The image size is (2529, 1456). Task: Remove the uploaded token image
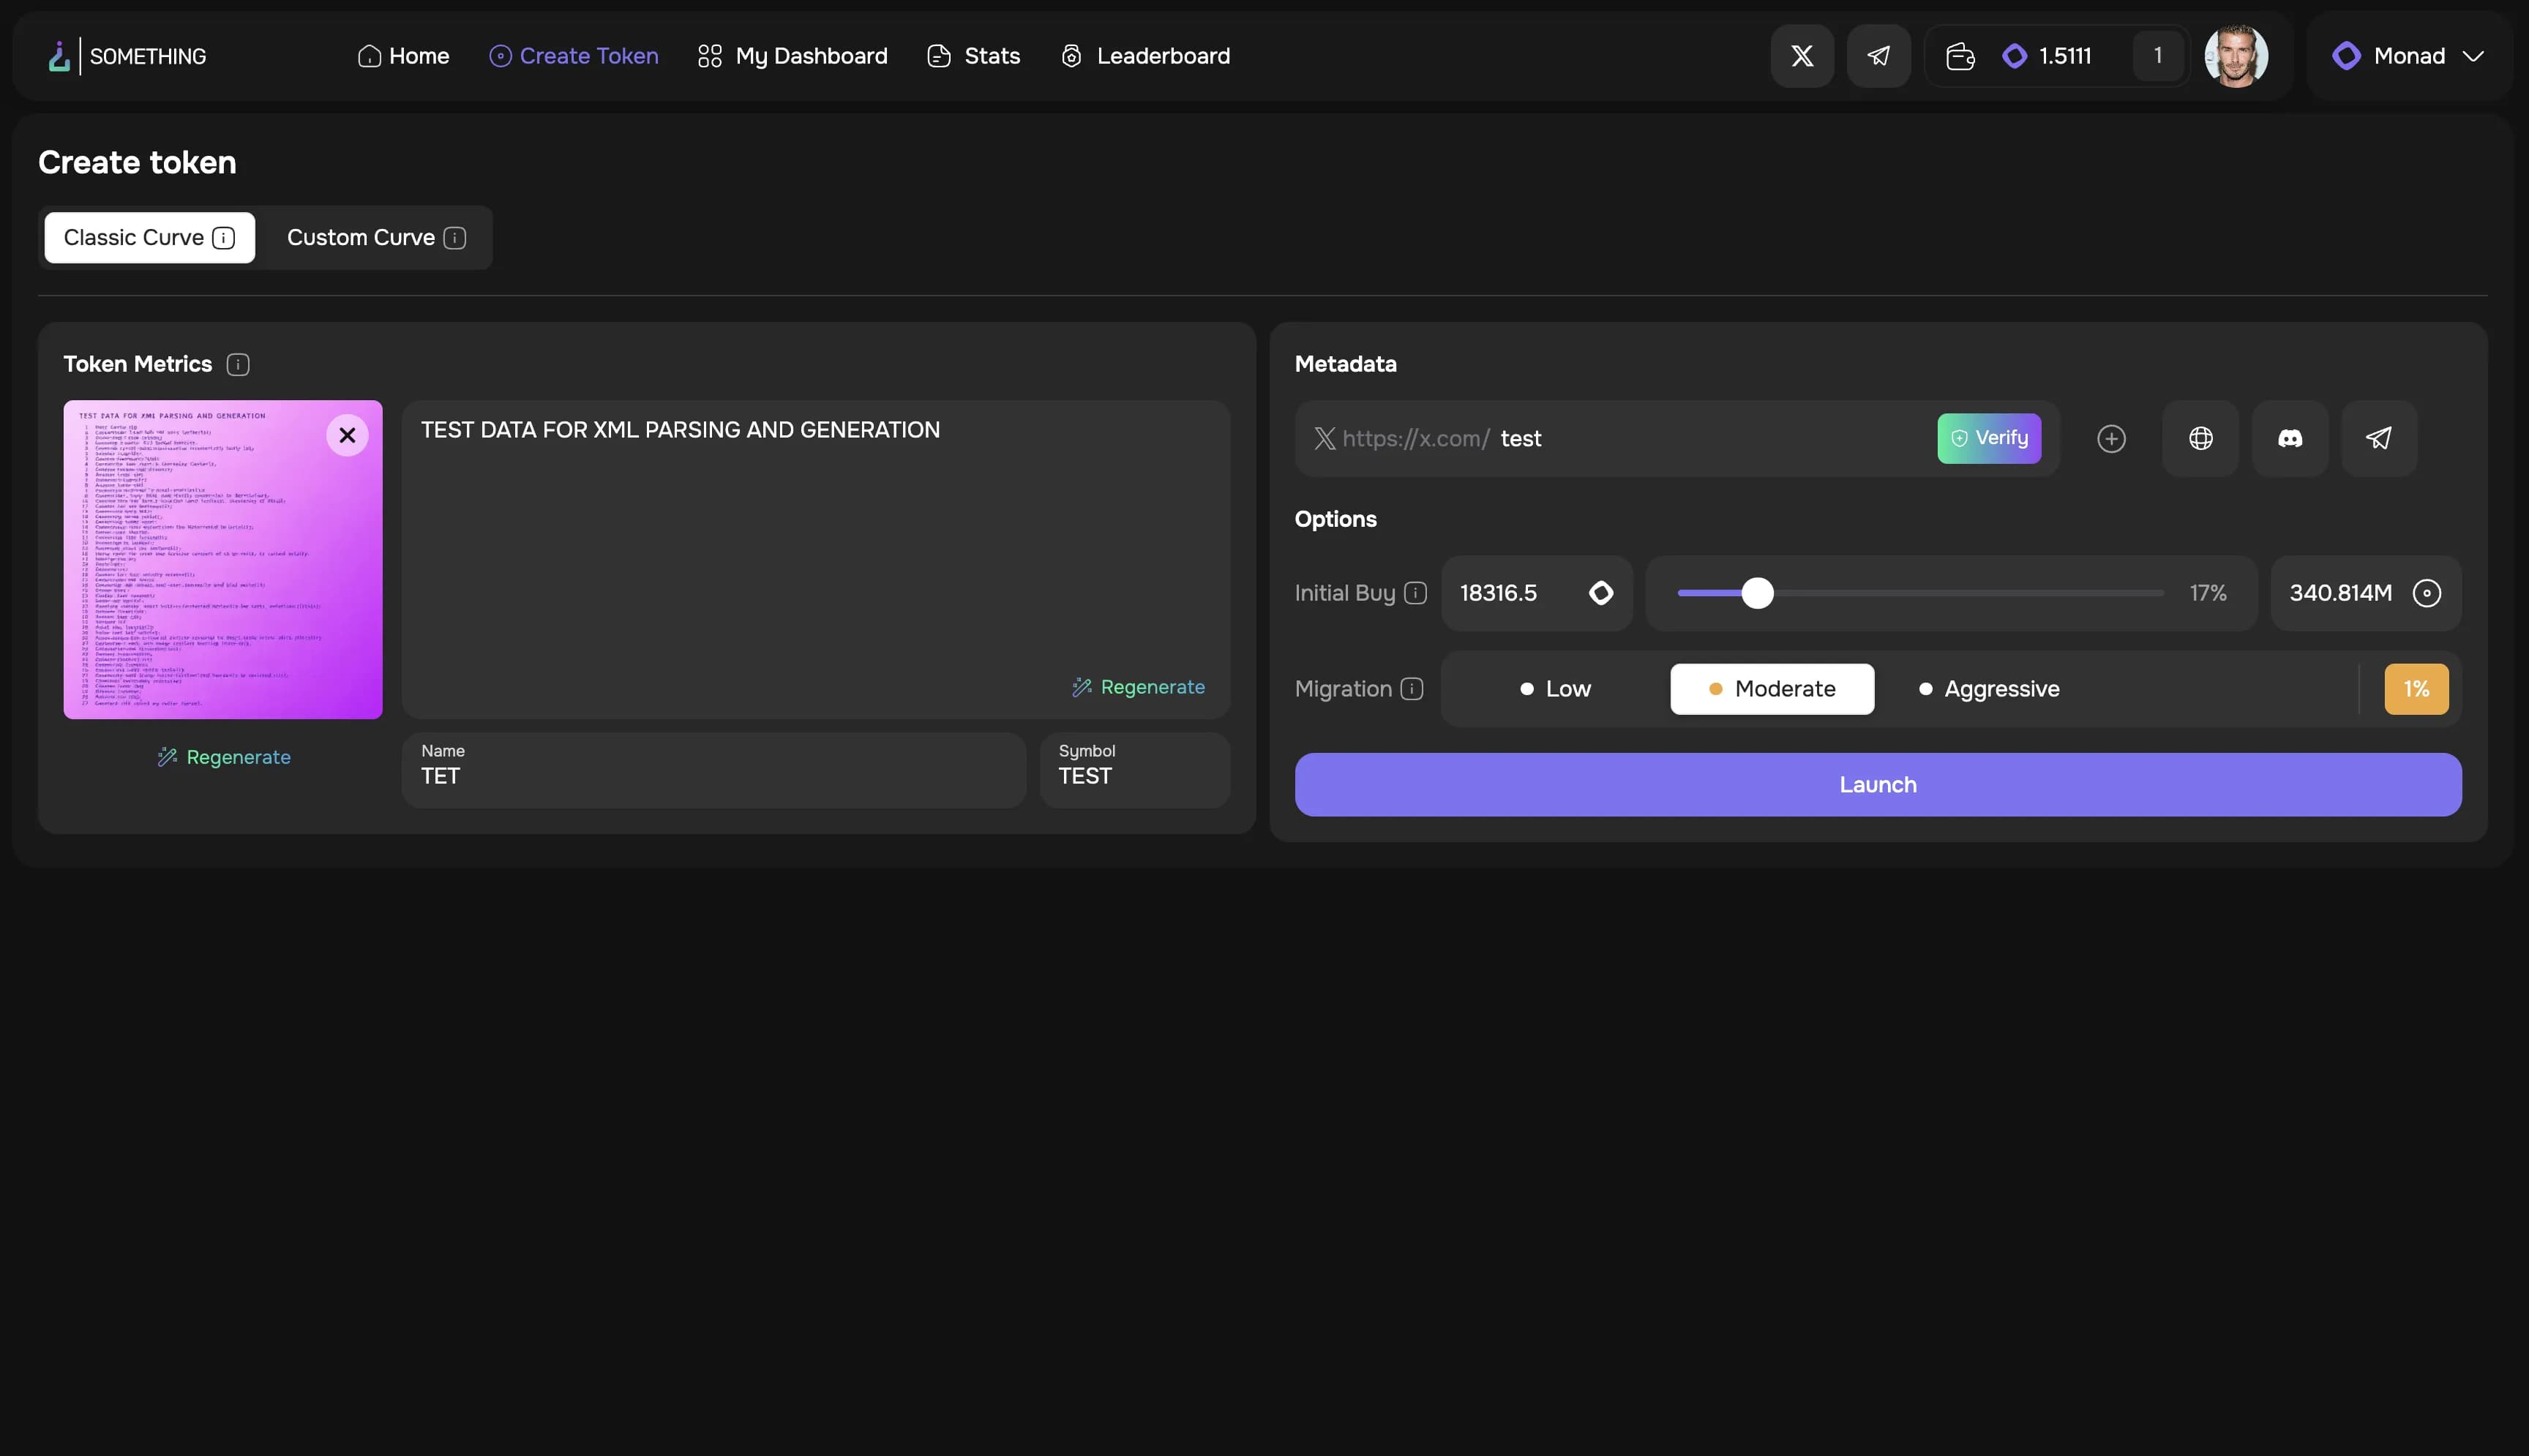347,435
